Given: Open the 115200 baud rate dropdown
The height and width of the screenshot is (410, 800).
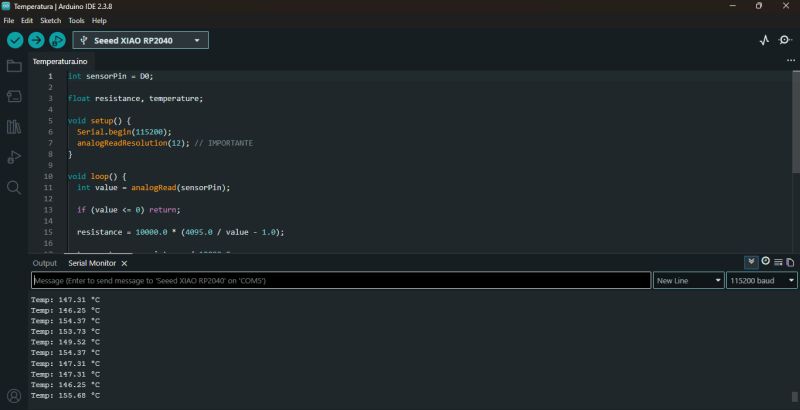Looking at the screenshot, I should [762, 280].
